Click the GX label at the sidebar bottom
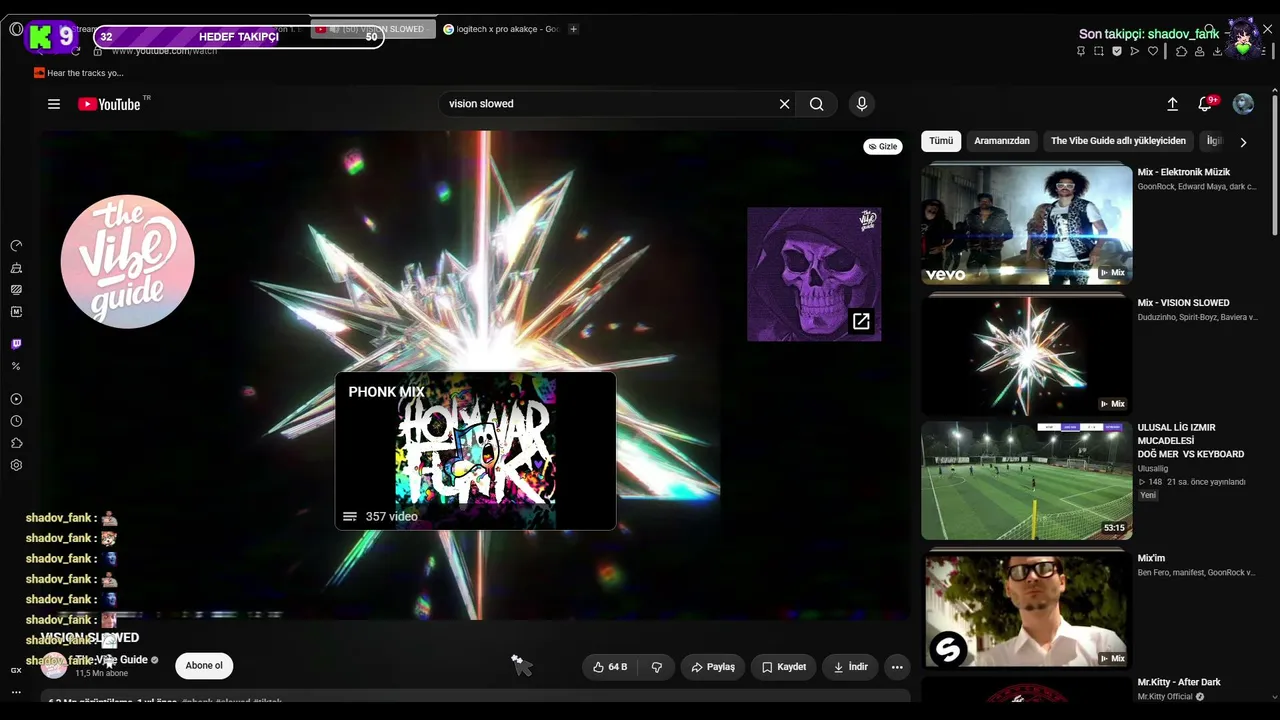Viewport: 1280px width, 720px height. (x=16, y=670)
